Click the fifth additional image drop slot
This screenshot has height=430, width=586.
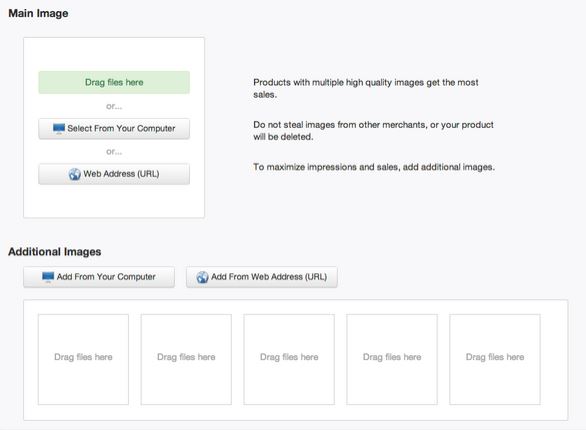tap(495, 359)
